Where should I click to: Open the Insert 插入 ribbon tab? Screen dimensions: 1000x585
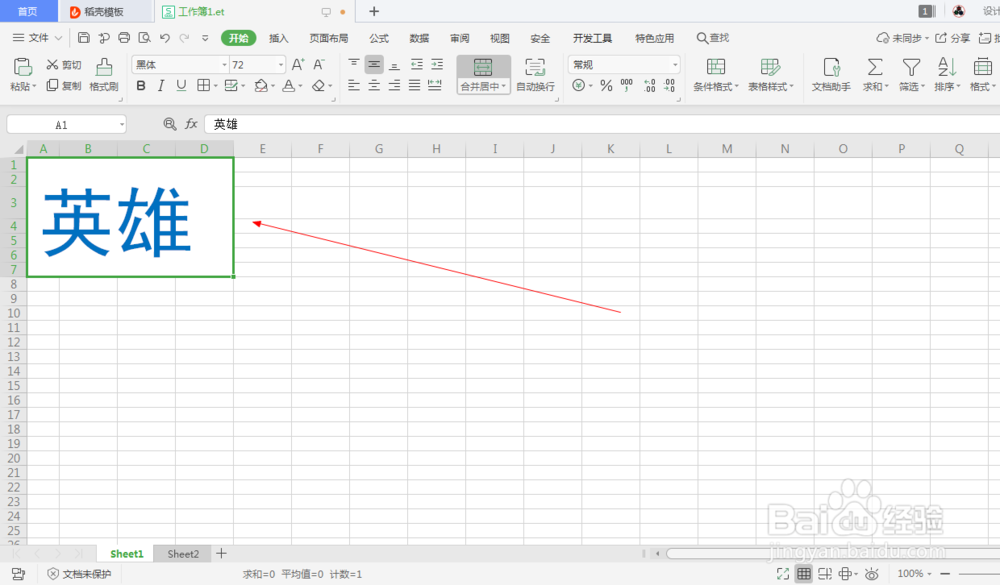(279, 38)
